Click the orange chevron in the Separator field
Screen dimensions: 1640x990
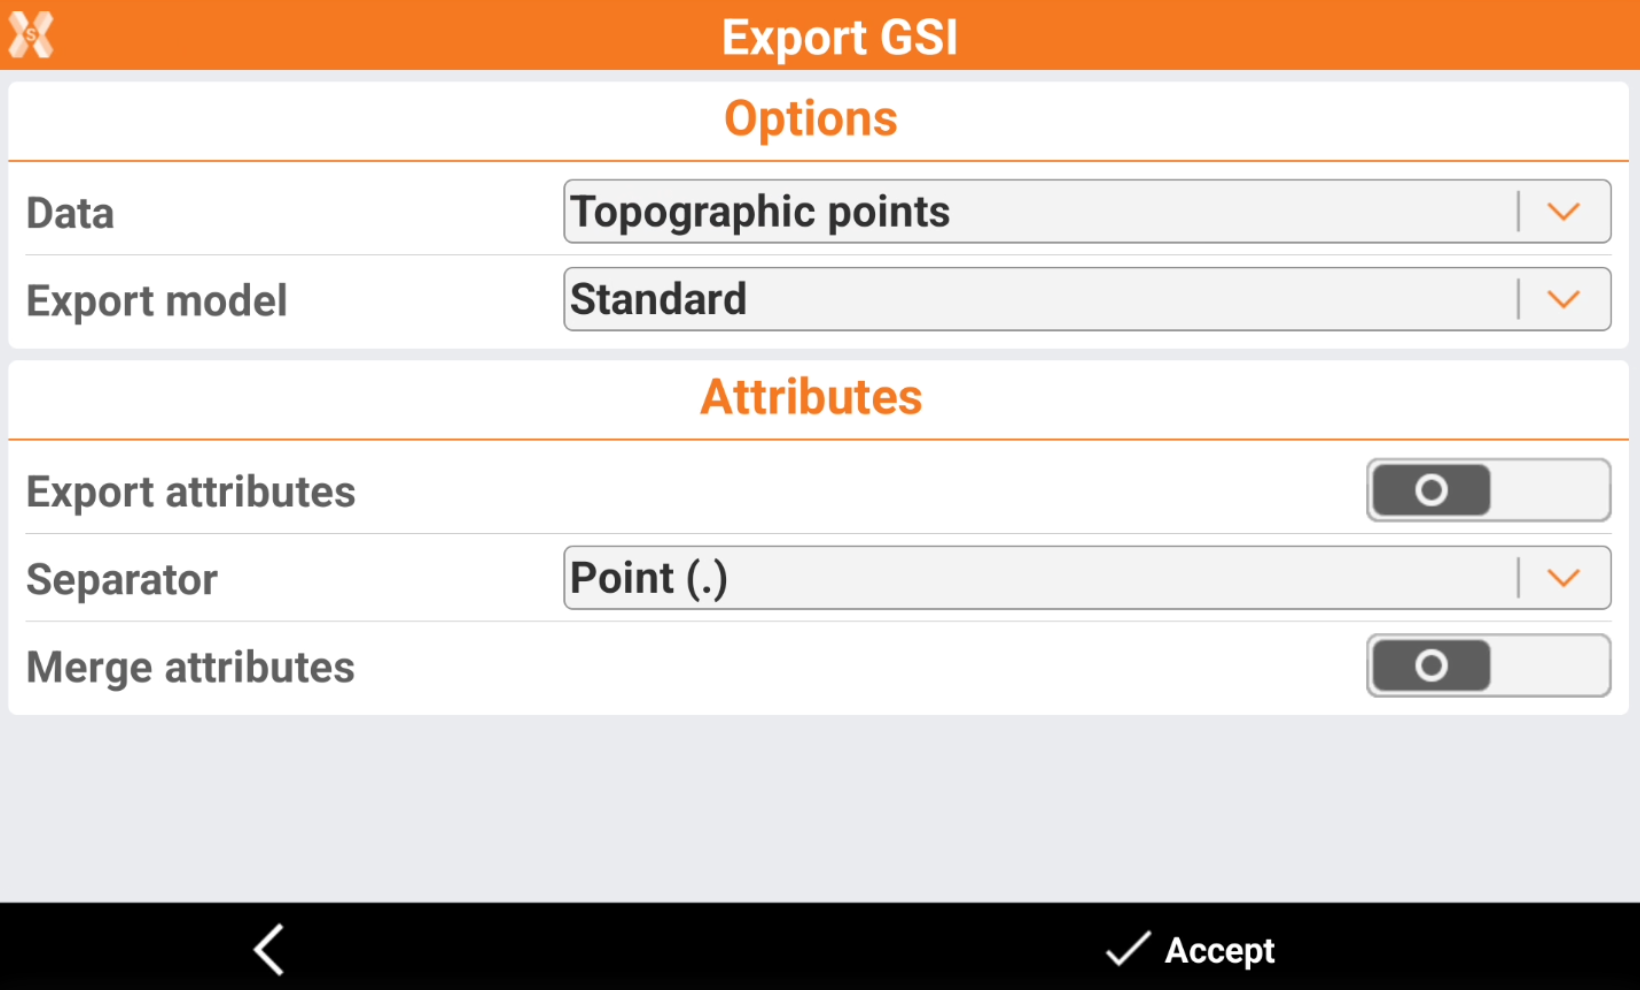tap(1563, 578)
